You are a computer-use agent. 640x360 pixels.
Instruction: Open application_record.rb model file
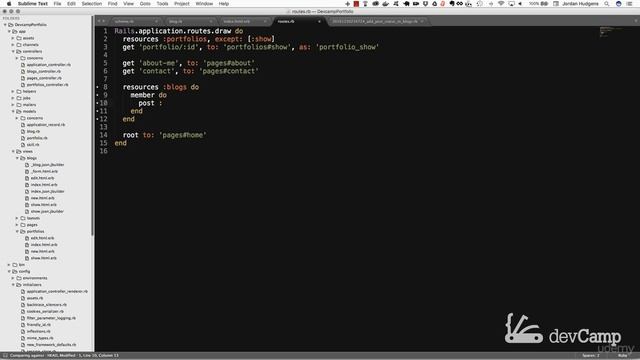pyautogui.click(x=46, y=124)
